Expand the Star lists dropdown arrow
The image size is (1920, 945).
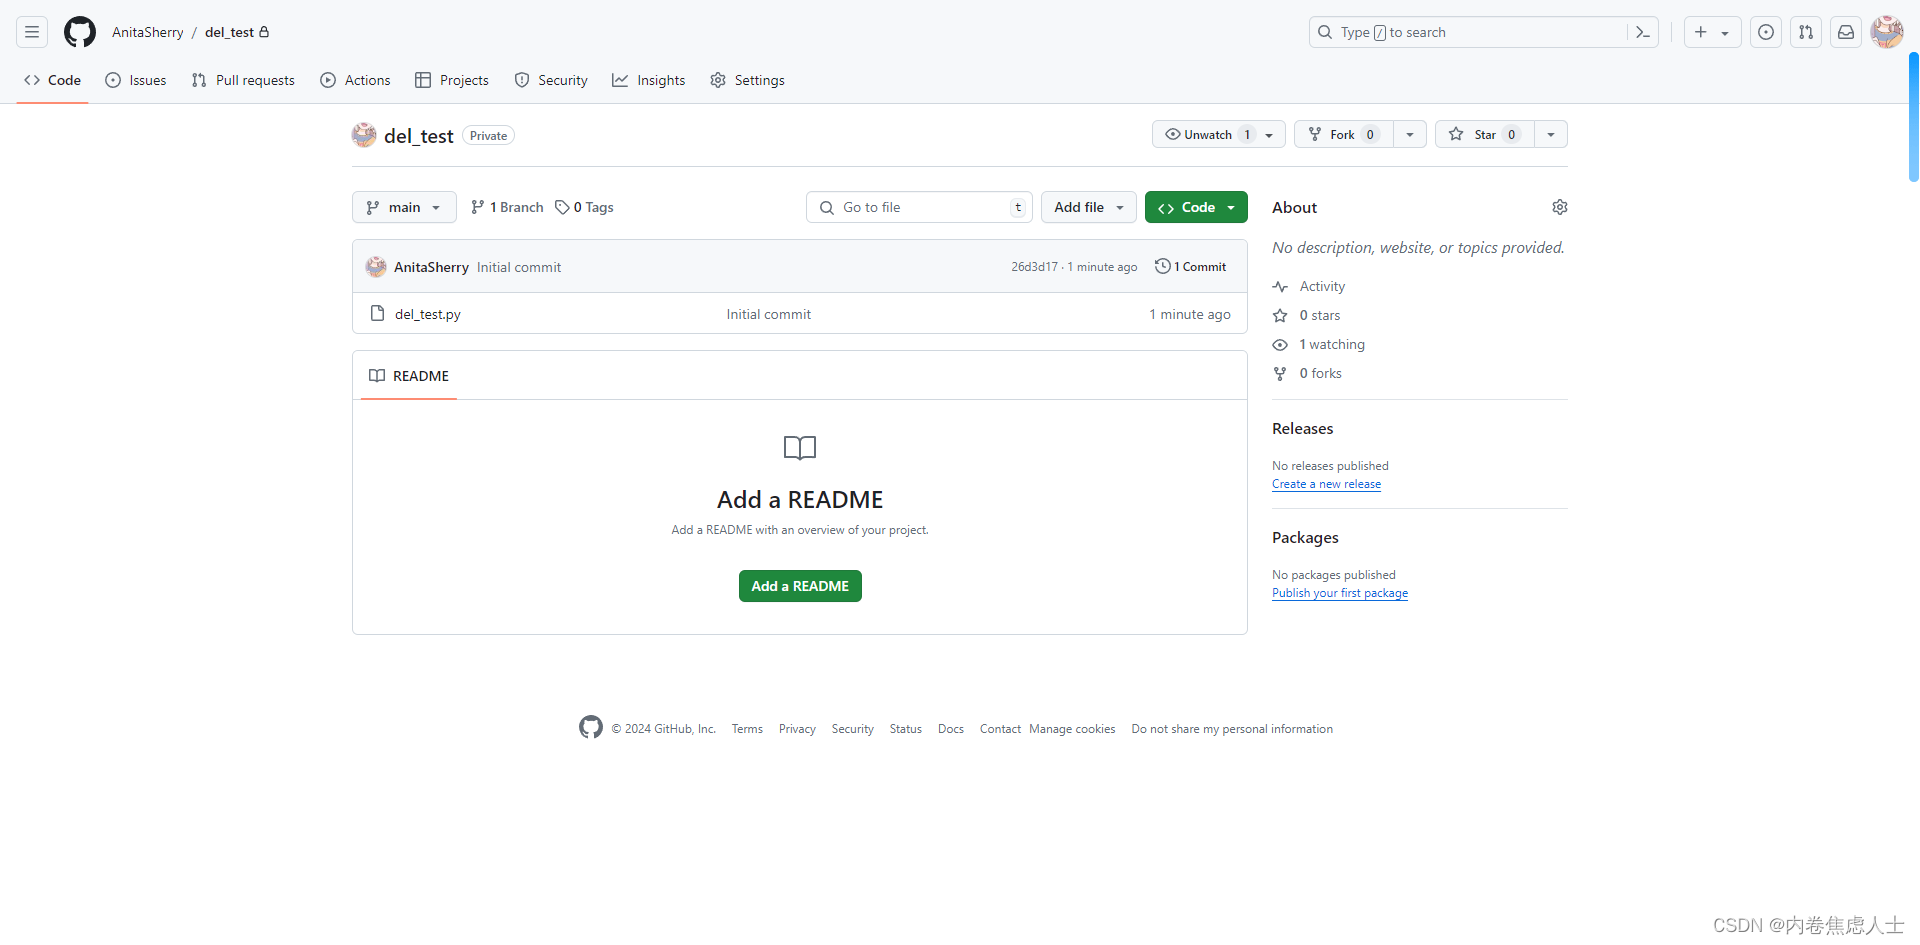[x=1551, y=134]
